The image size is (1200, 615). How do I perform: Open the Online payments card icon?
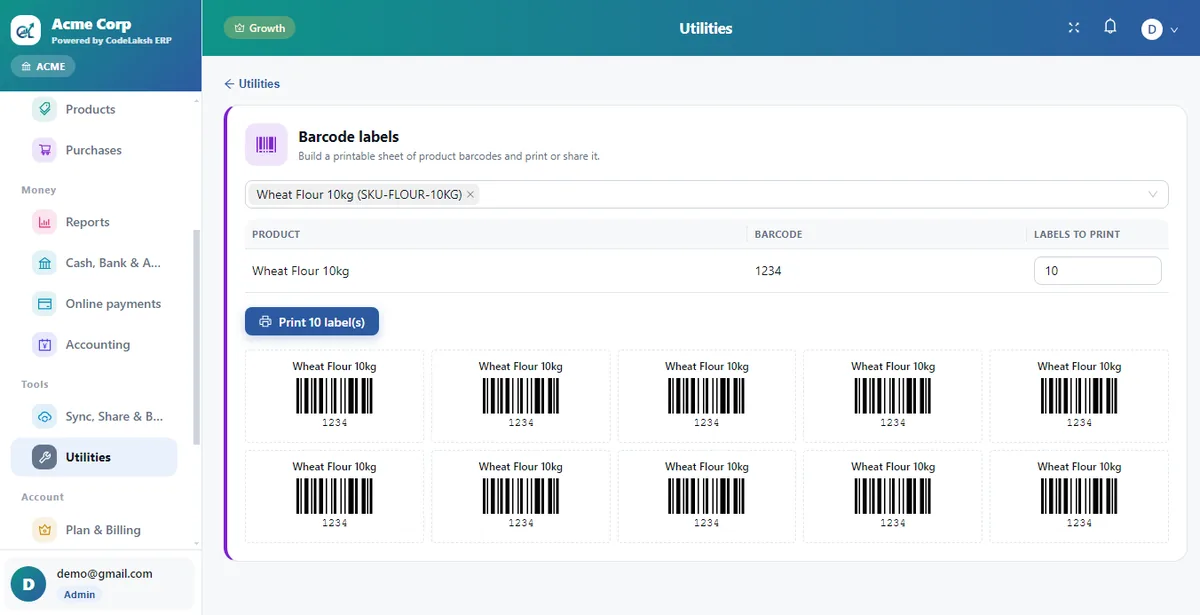(x=44, y=304)
